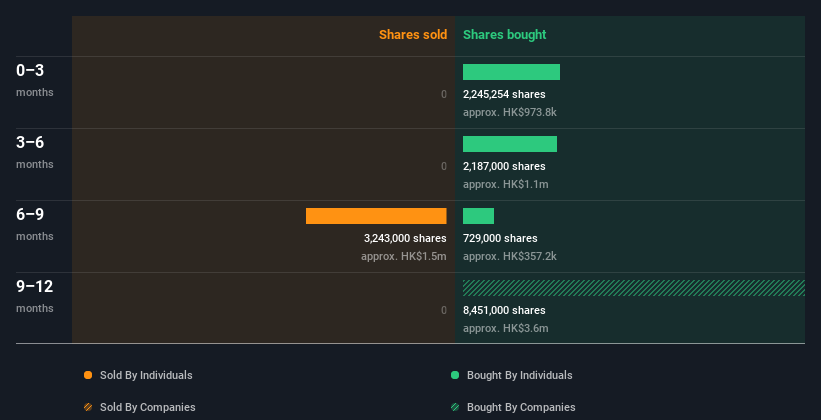Select the approx. HK$1.1m text
The height and width of the screenshot is (420, 821).
tap(505, 184)
